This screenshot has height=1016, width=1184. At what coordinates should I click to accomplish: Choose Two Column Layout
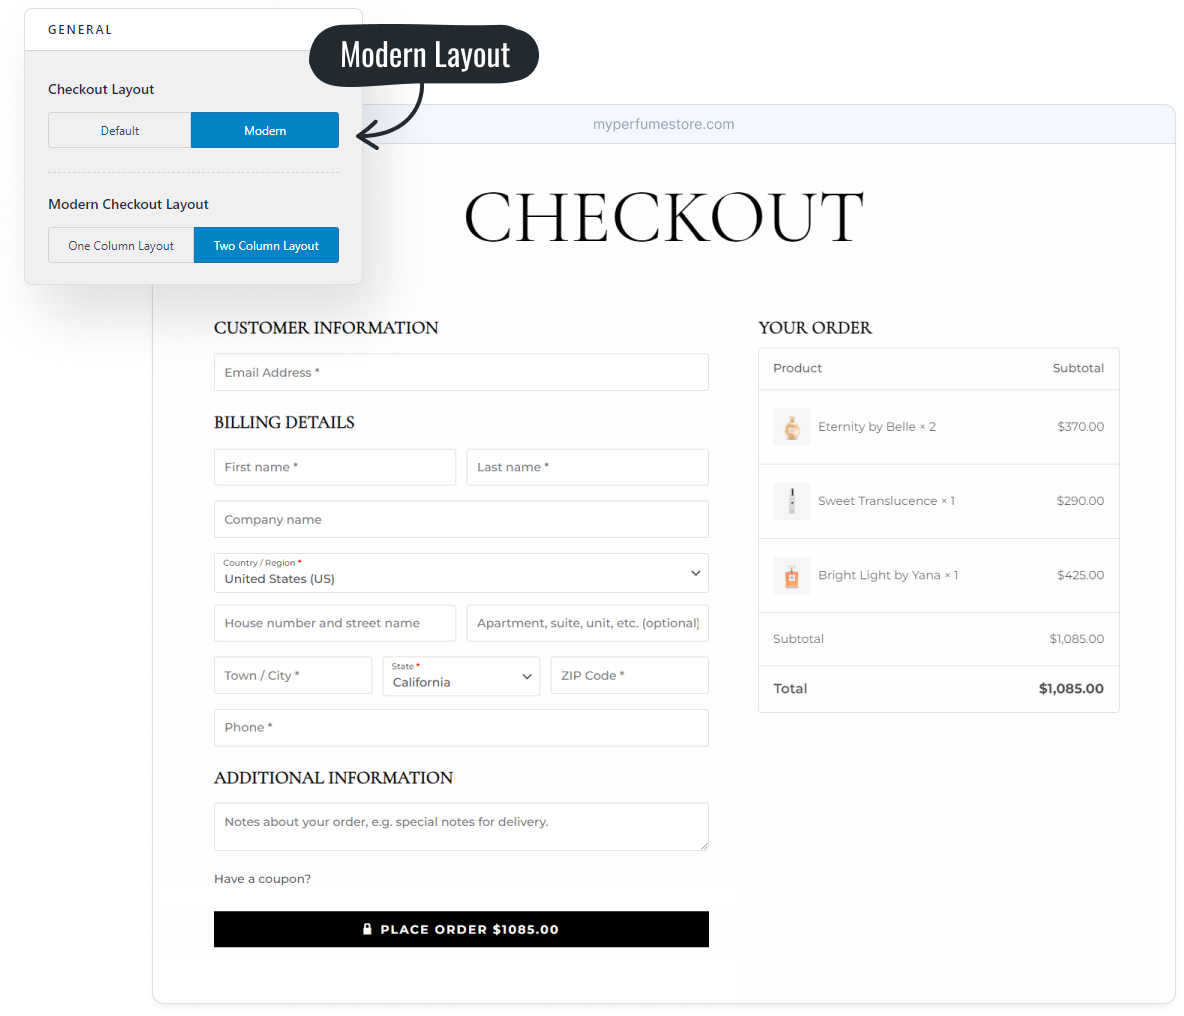[x=266, y=245]
